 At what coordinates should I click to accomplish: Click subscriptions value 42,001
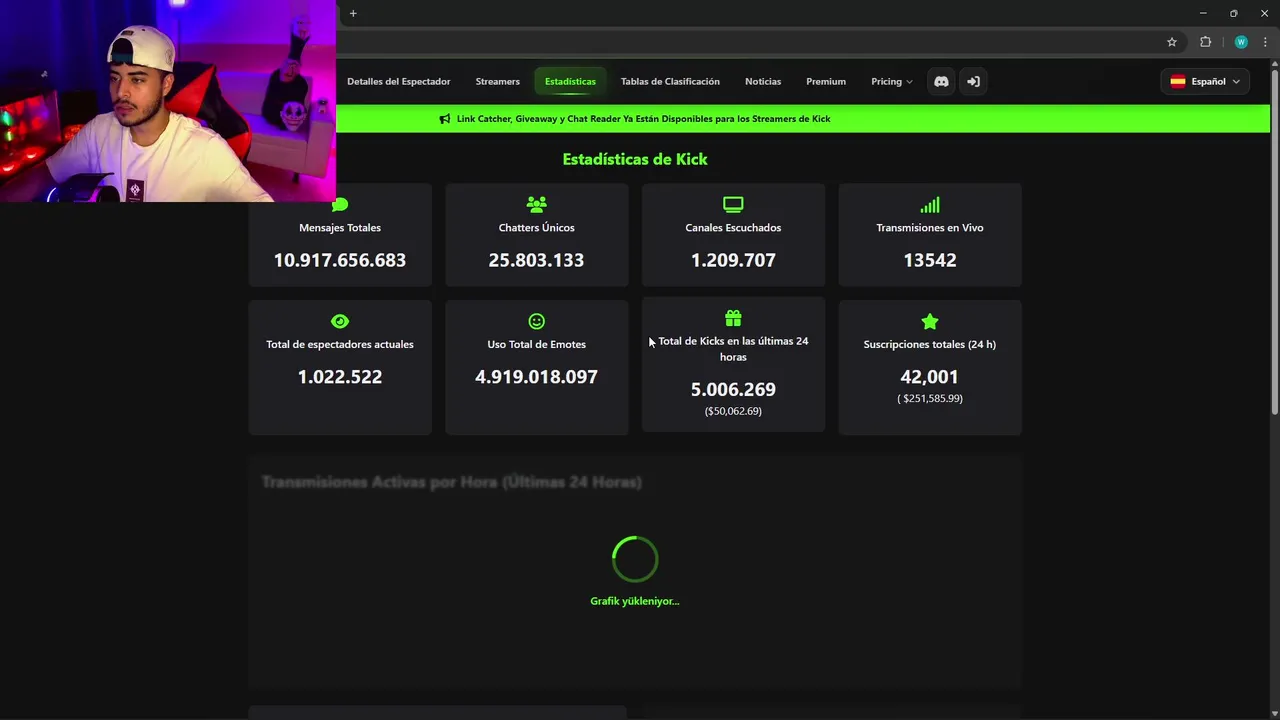[930, 377]
